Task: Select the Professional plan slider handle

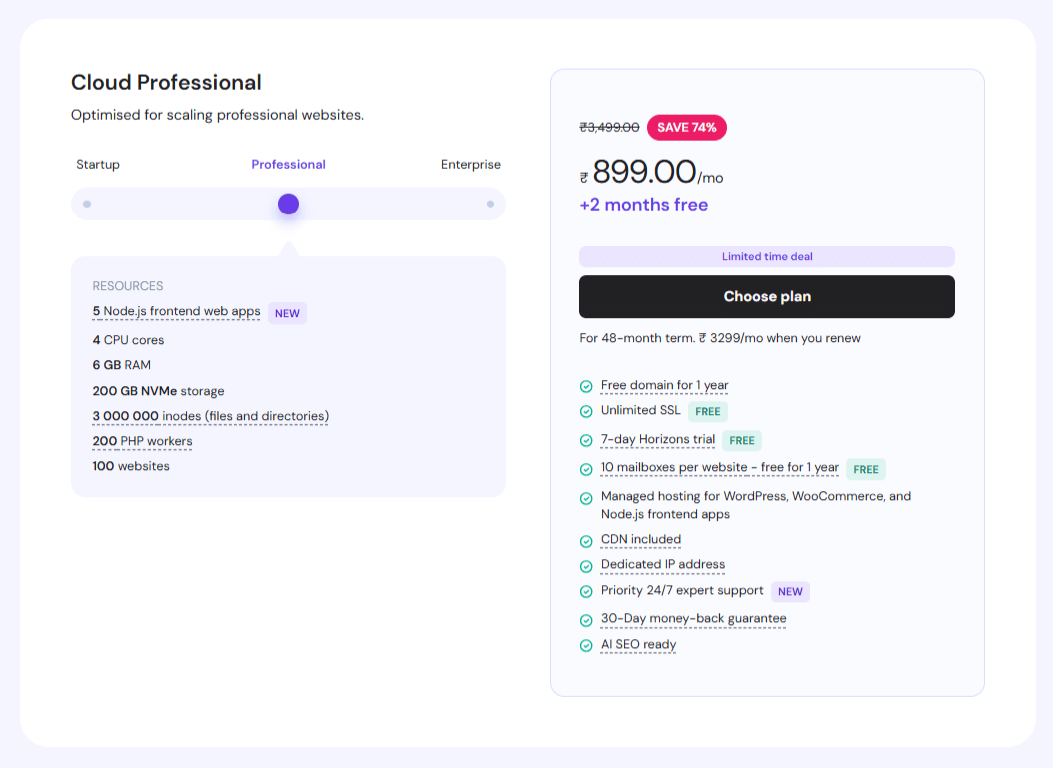Action: [x=288, y=203]
